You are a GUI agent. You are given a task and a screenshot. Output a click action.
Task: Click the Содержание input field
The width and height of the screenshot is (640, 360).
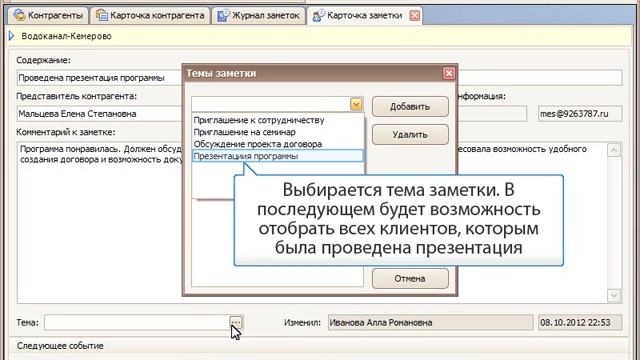(320, 78)
